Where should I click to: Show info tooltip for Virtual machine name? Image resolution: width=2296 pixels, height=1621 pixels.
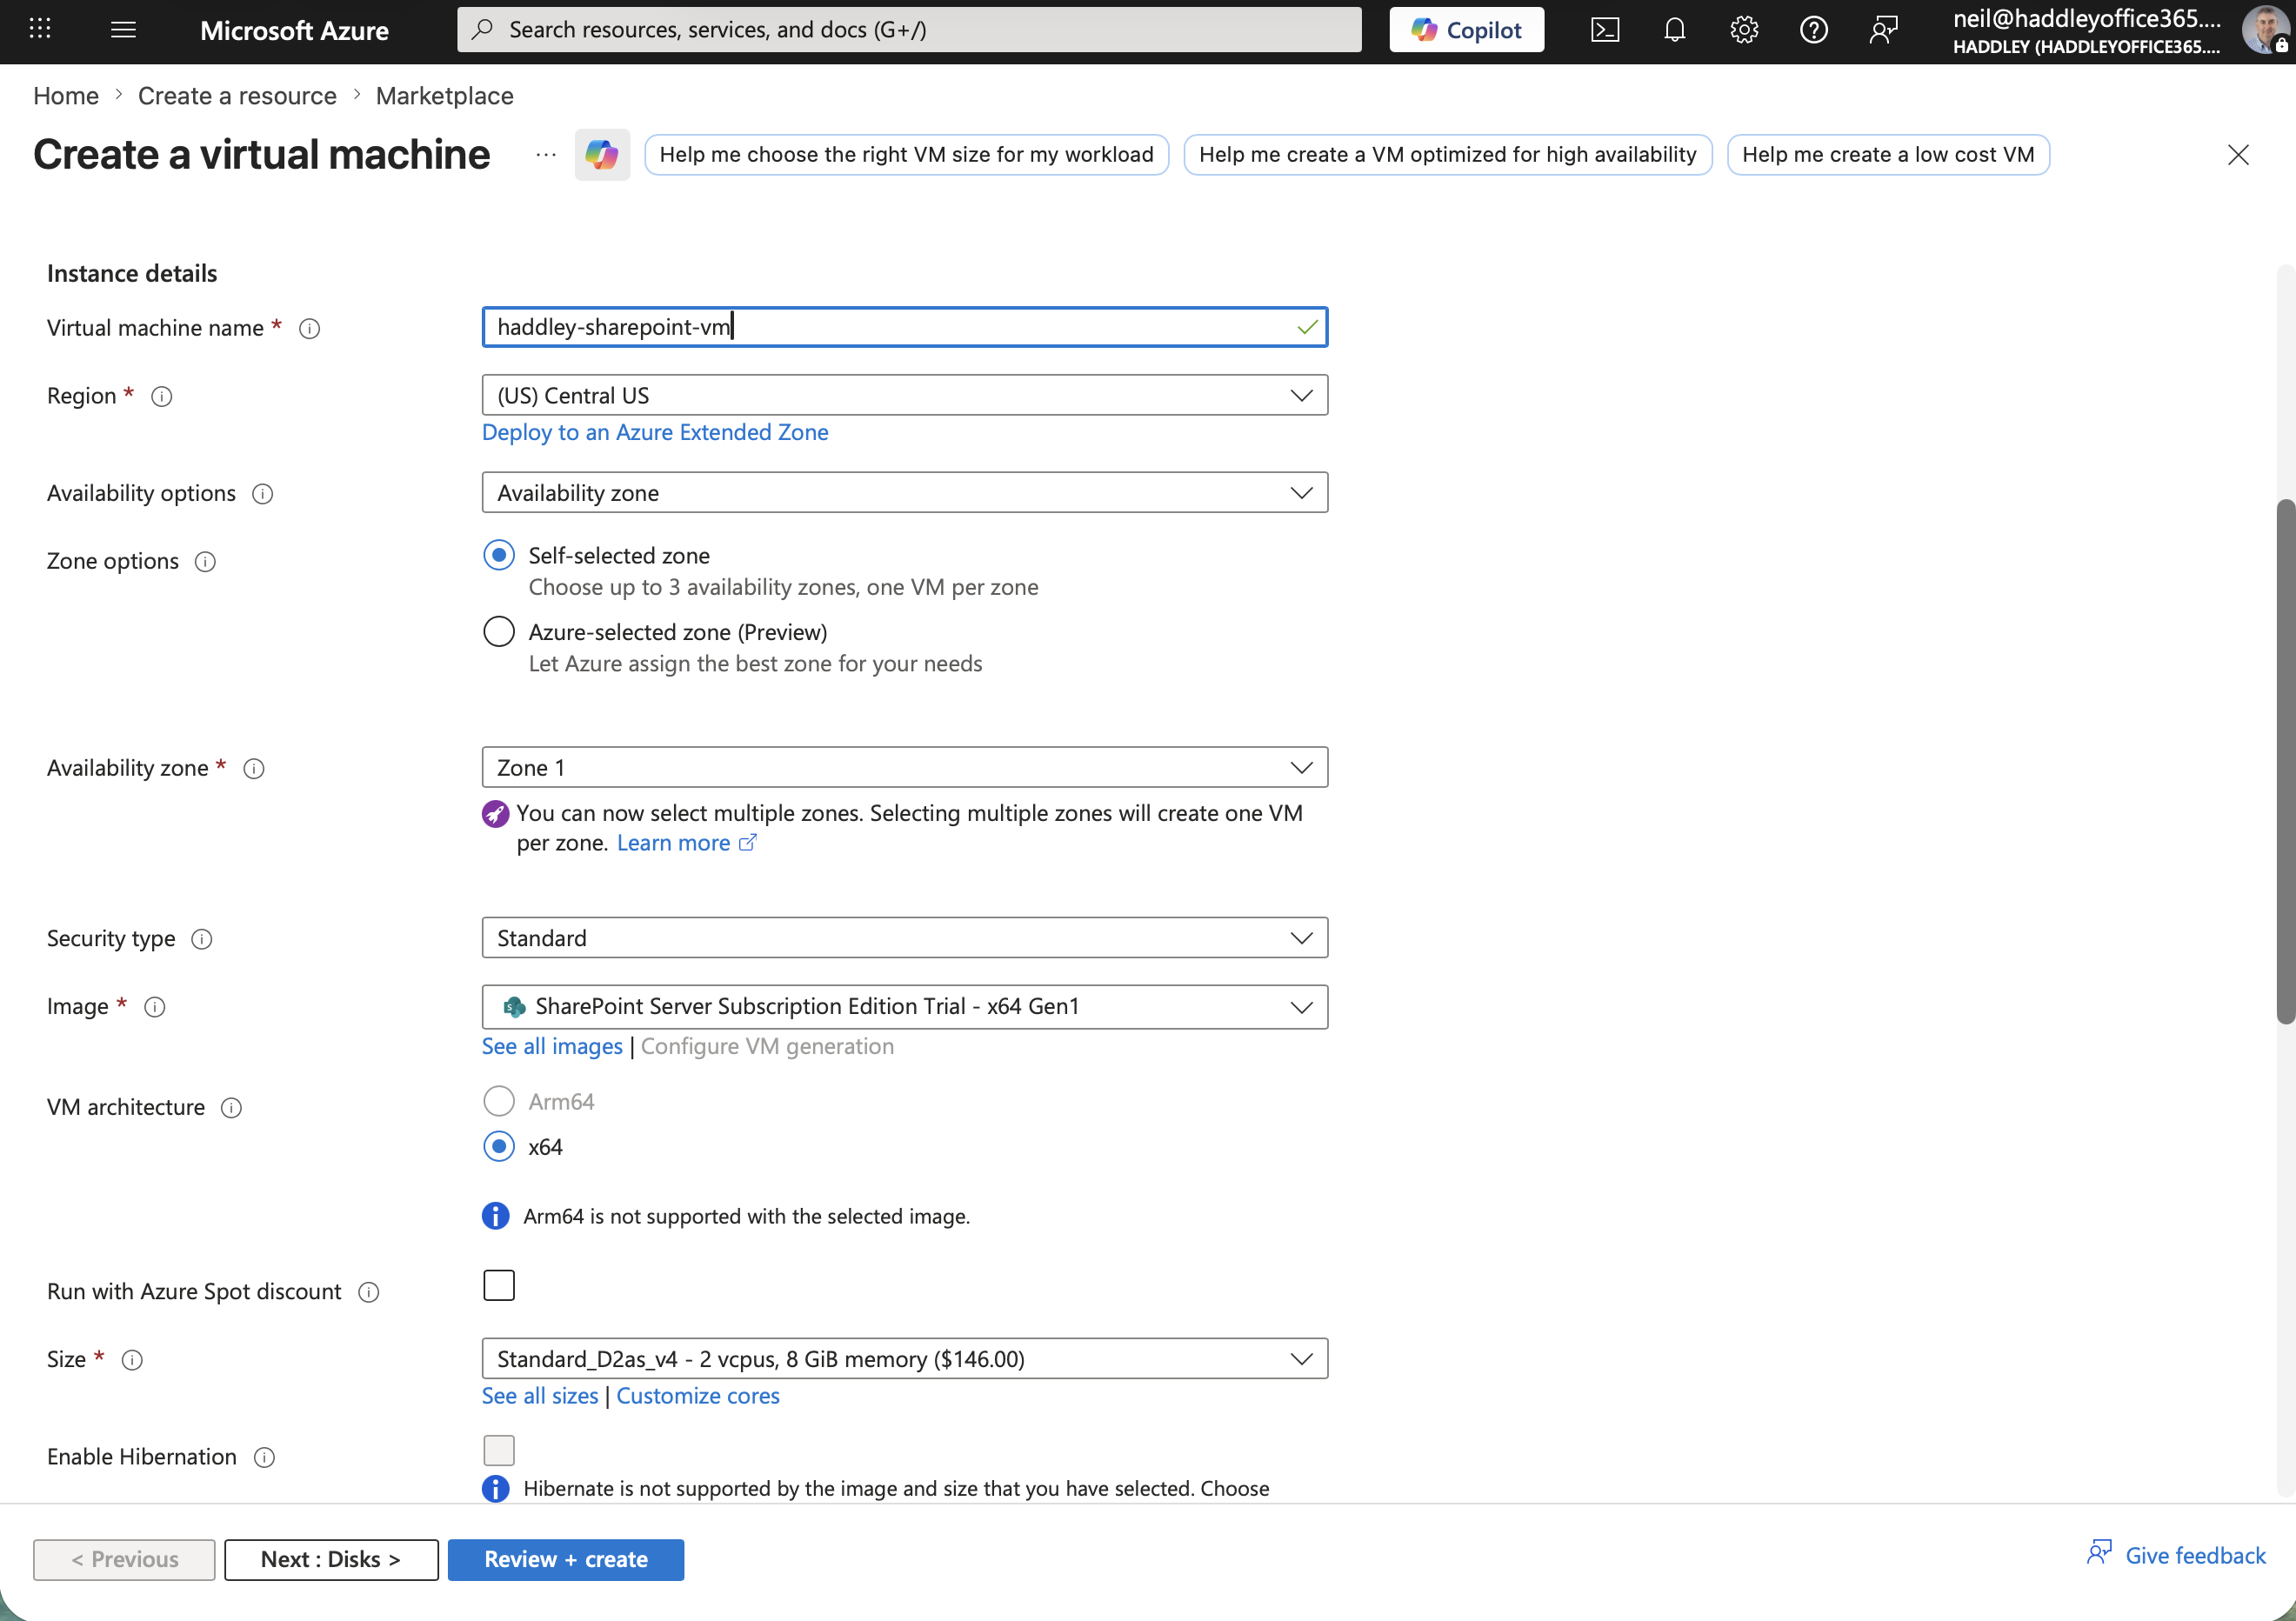click(x=310, y=329)
